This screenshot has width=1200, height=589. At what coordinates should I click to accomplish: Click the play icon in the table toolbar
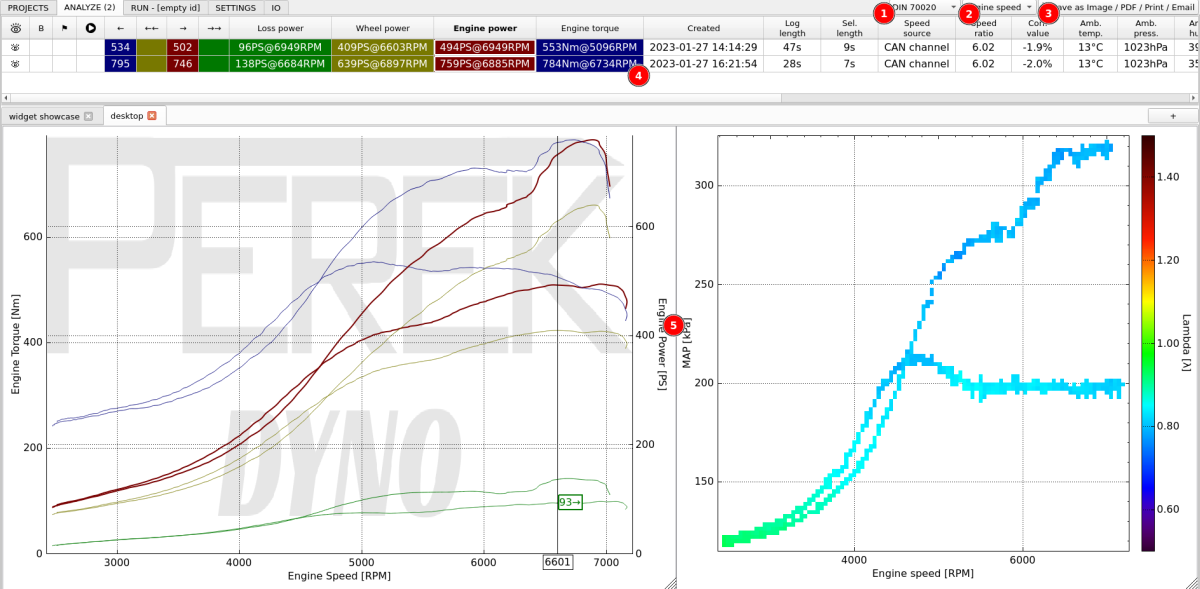tap(90, 28)
